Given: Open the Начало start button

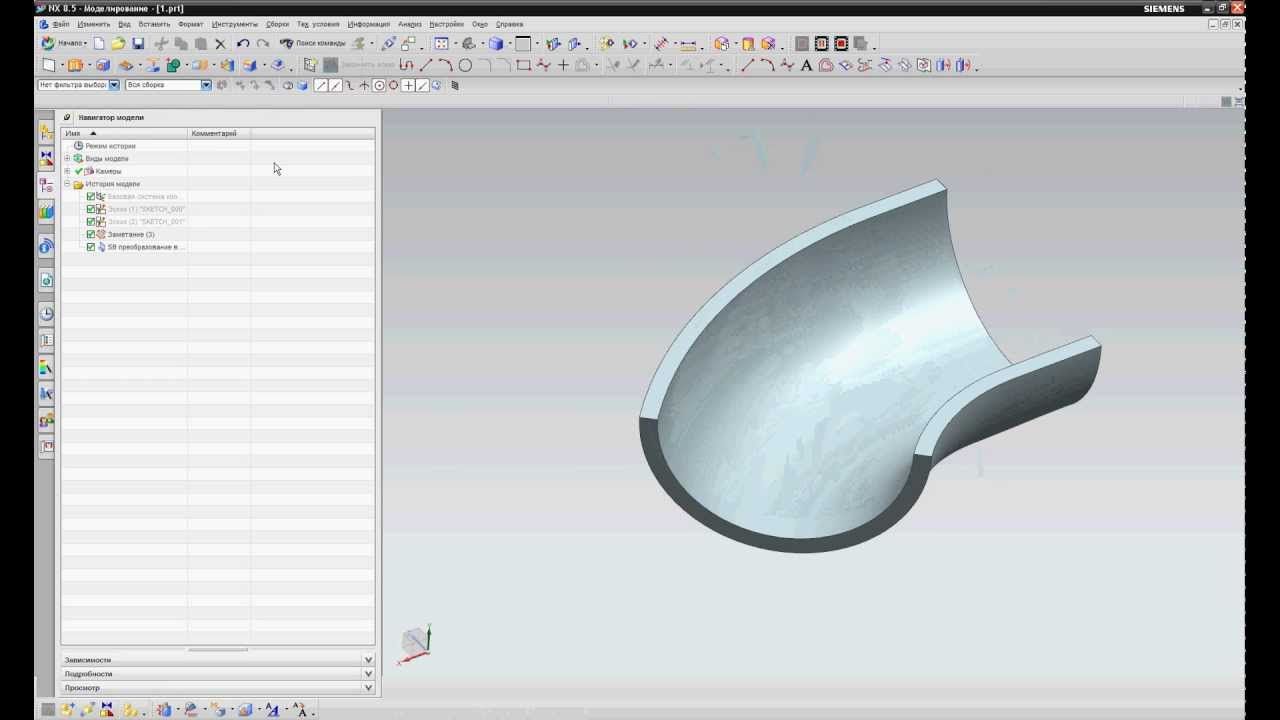Looking at the screenshot, I should [64, 44].
